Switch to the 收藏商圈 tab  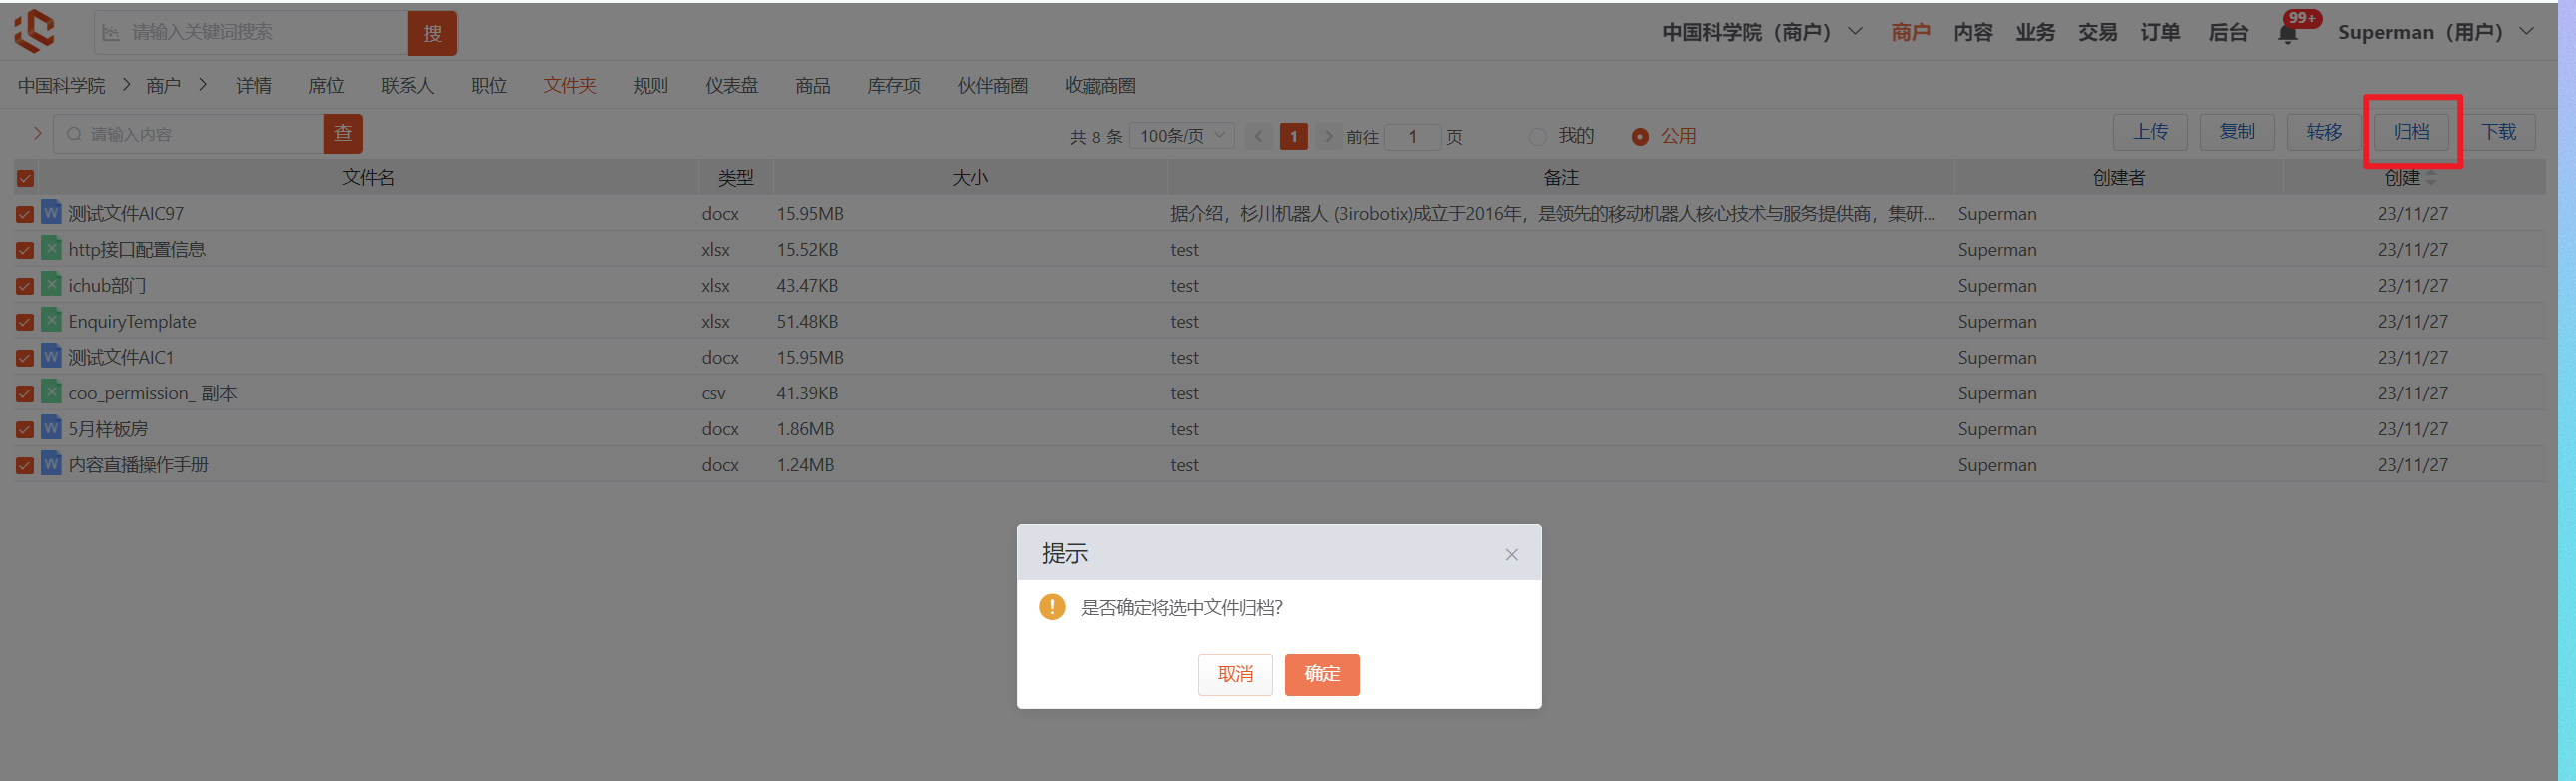(x=1101, y=86)
